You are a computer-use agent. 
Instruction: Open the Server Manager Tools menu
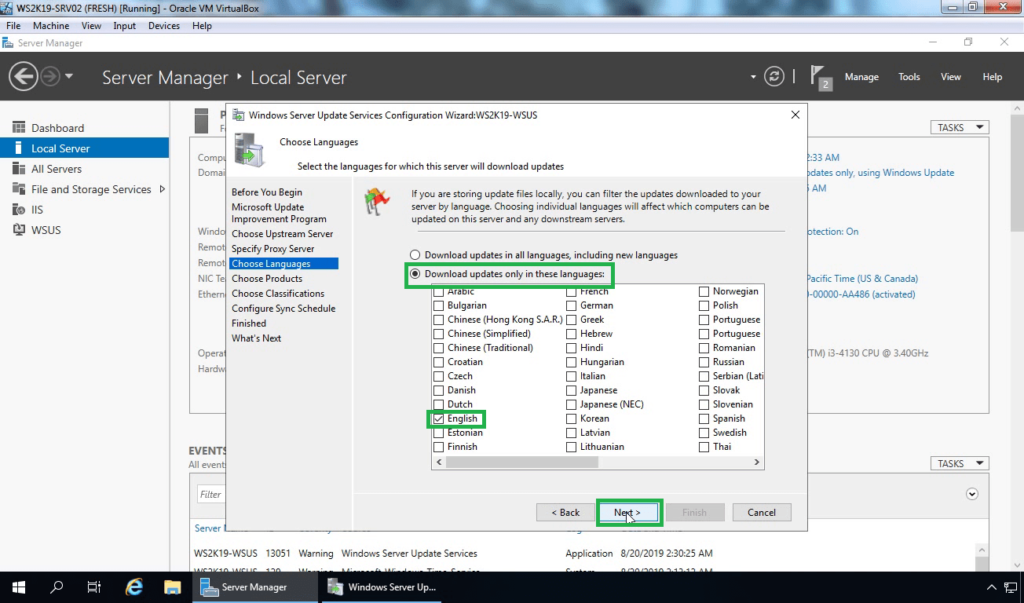tap(909, 76)
